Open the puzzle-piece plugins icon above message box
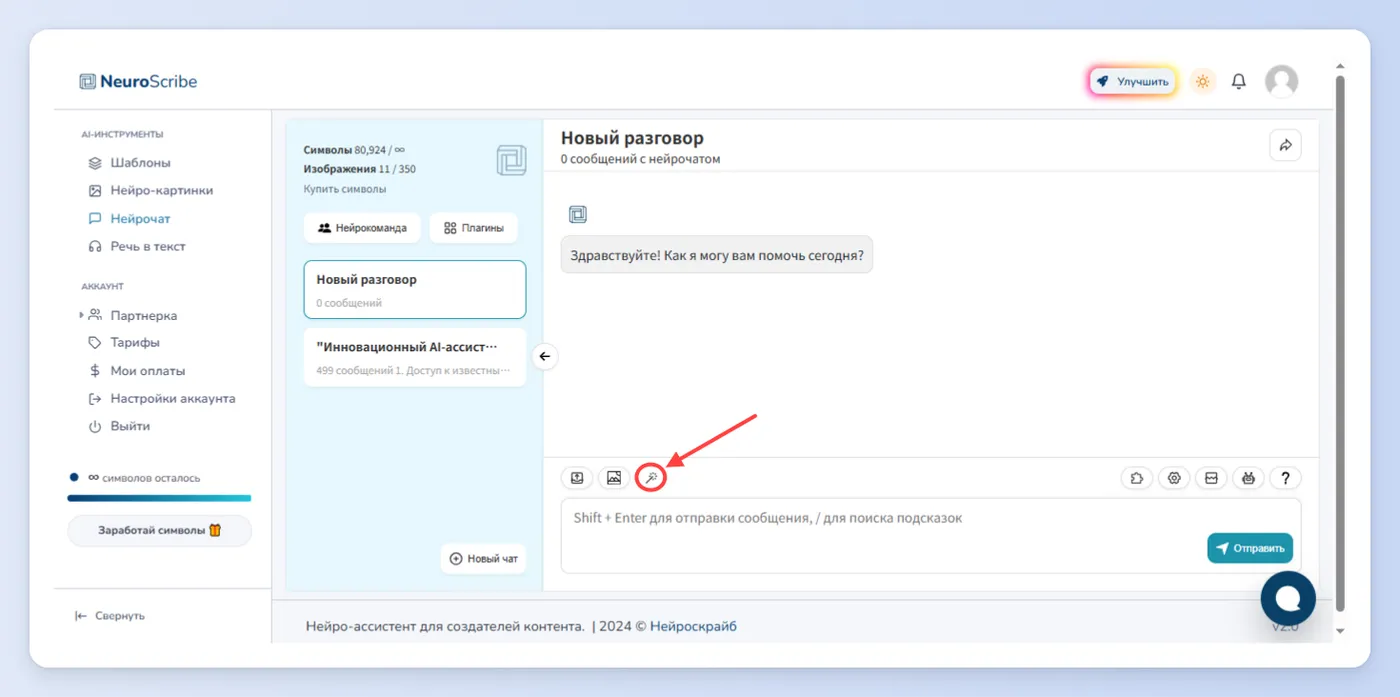The height and width of the screenshot is (697, 1400). pos(1137,478)
